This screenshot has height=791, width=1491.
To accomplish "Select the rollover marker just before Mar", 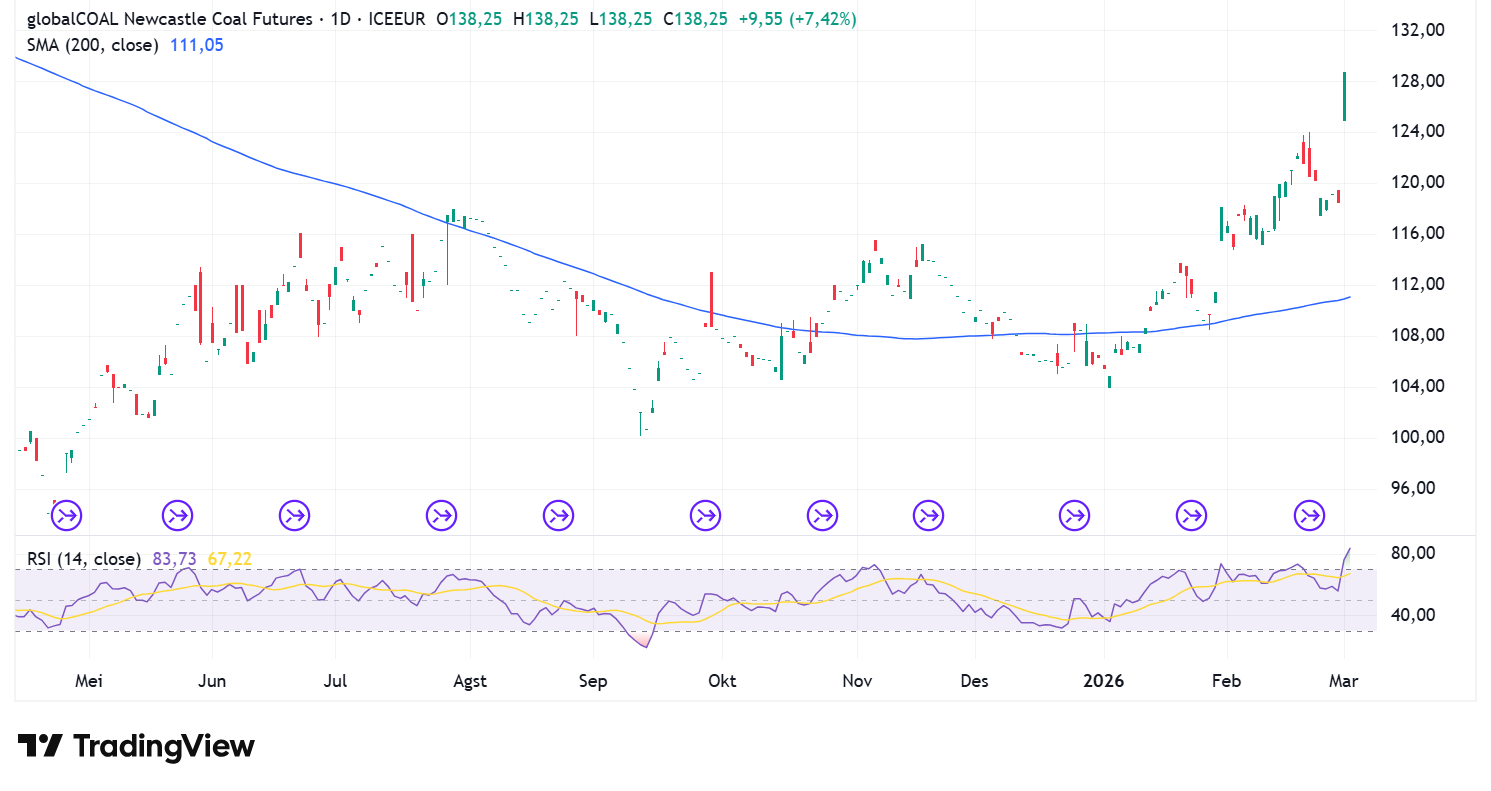I will coord(1309,516).
